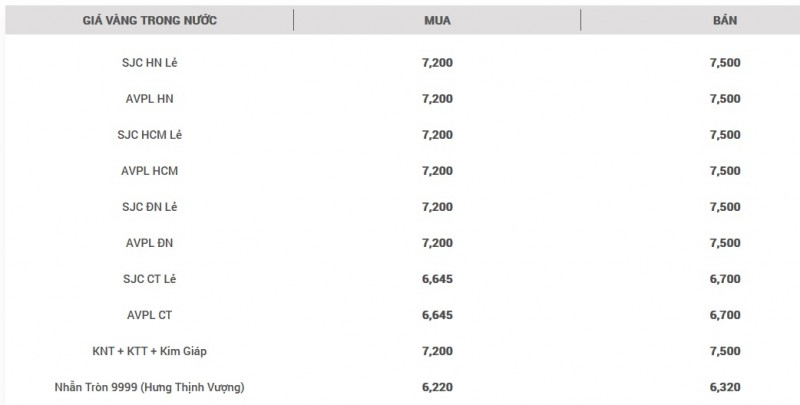This screenshot has height=405, width=800.
Task: Click the KNT + KTT + Kim Giáp sell price
Action: 724,351
